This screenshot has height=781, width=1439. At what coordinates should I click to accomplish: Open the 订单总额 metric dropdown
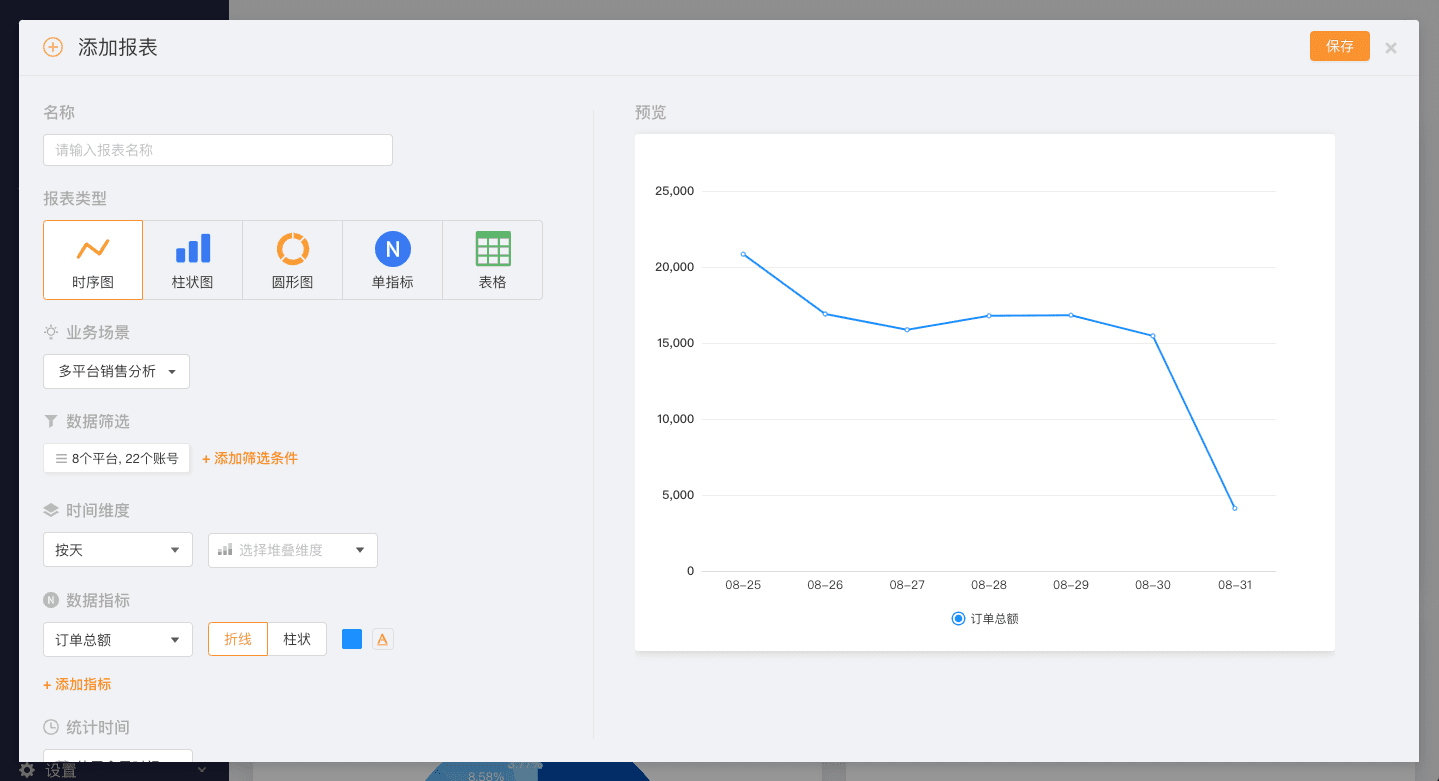118,640
